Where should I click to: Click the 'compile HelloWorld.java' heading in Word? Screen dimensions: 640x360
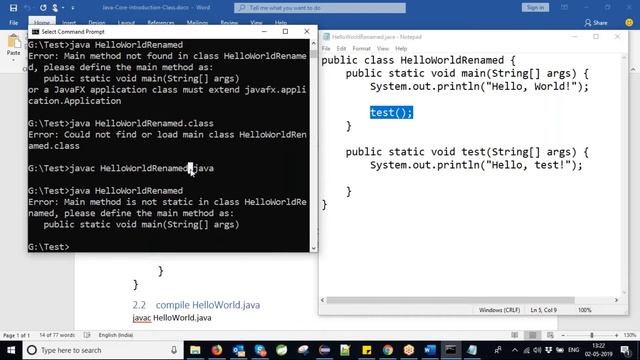coord(208,305)
